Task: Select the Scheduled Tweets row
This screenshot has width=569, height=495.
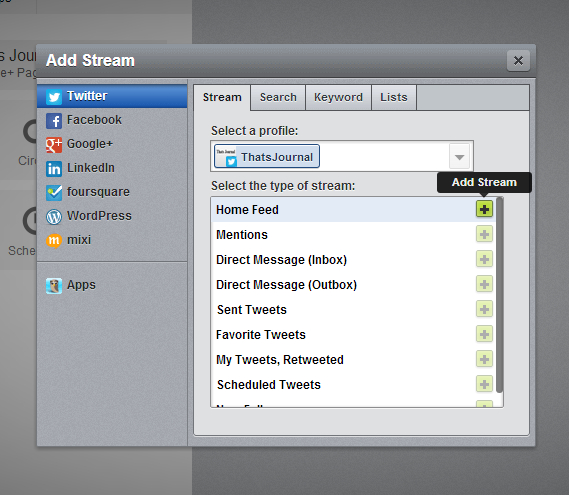Action: 353,385
